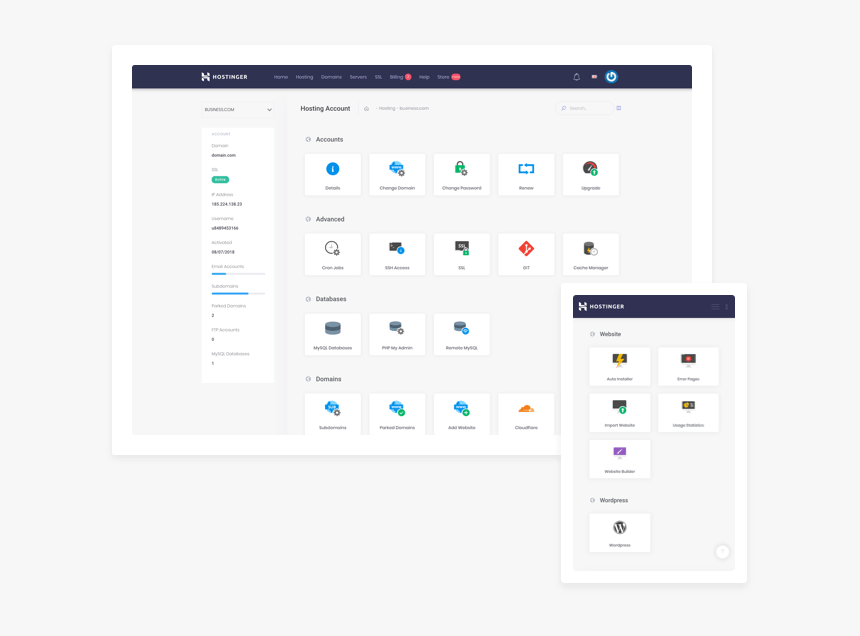Open the Add Website tile
The width and height of the screenshot is (860, 636).
(x=461, y=414)
